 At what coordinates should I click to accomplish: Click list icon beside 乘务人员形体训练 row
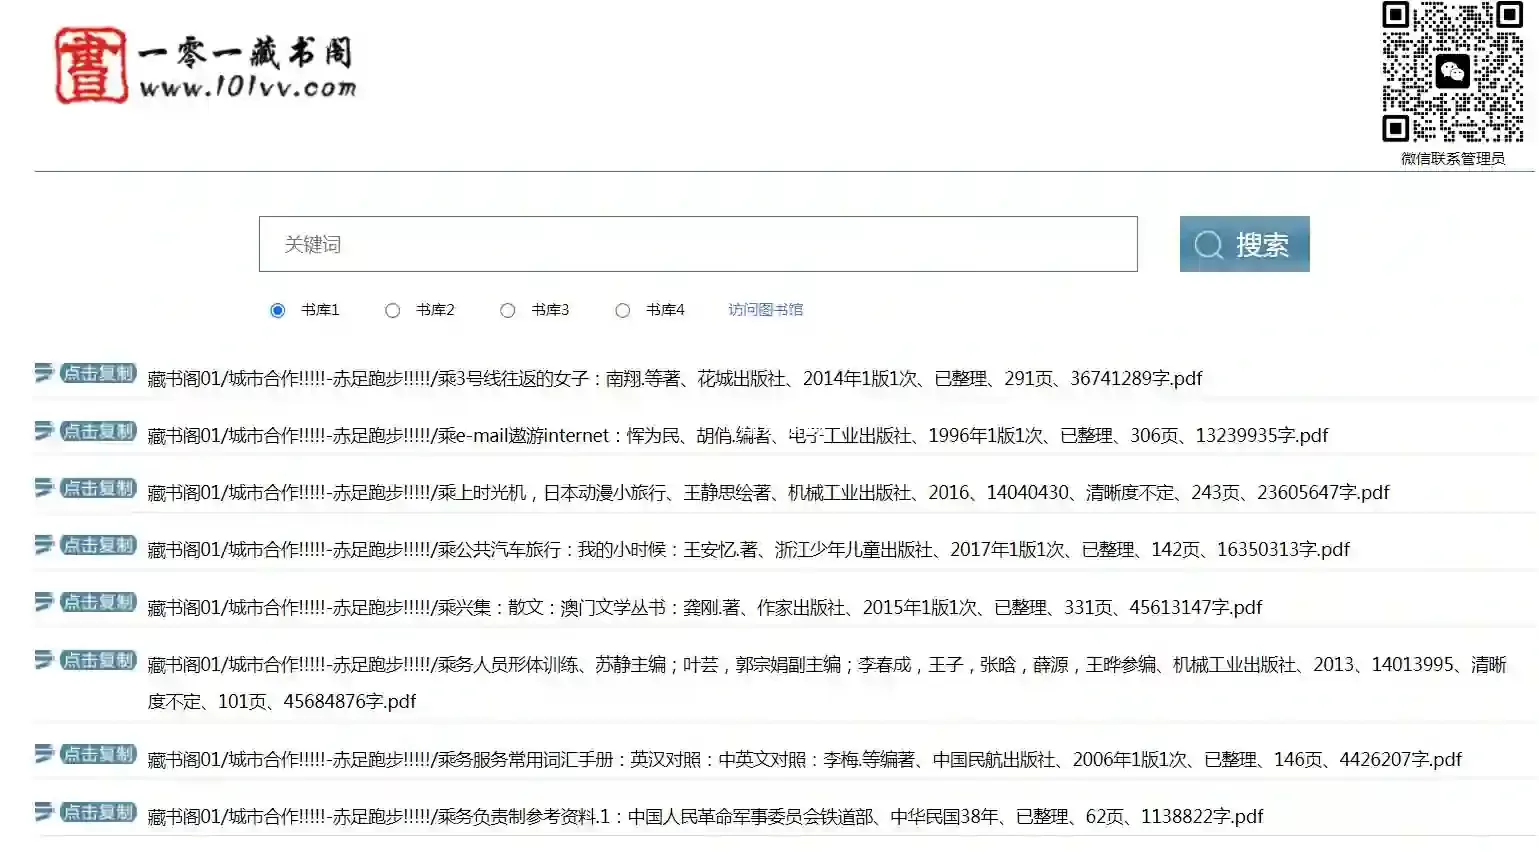pyautogui.click(x=44, y=660)
